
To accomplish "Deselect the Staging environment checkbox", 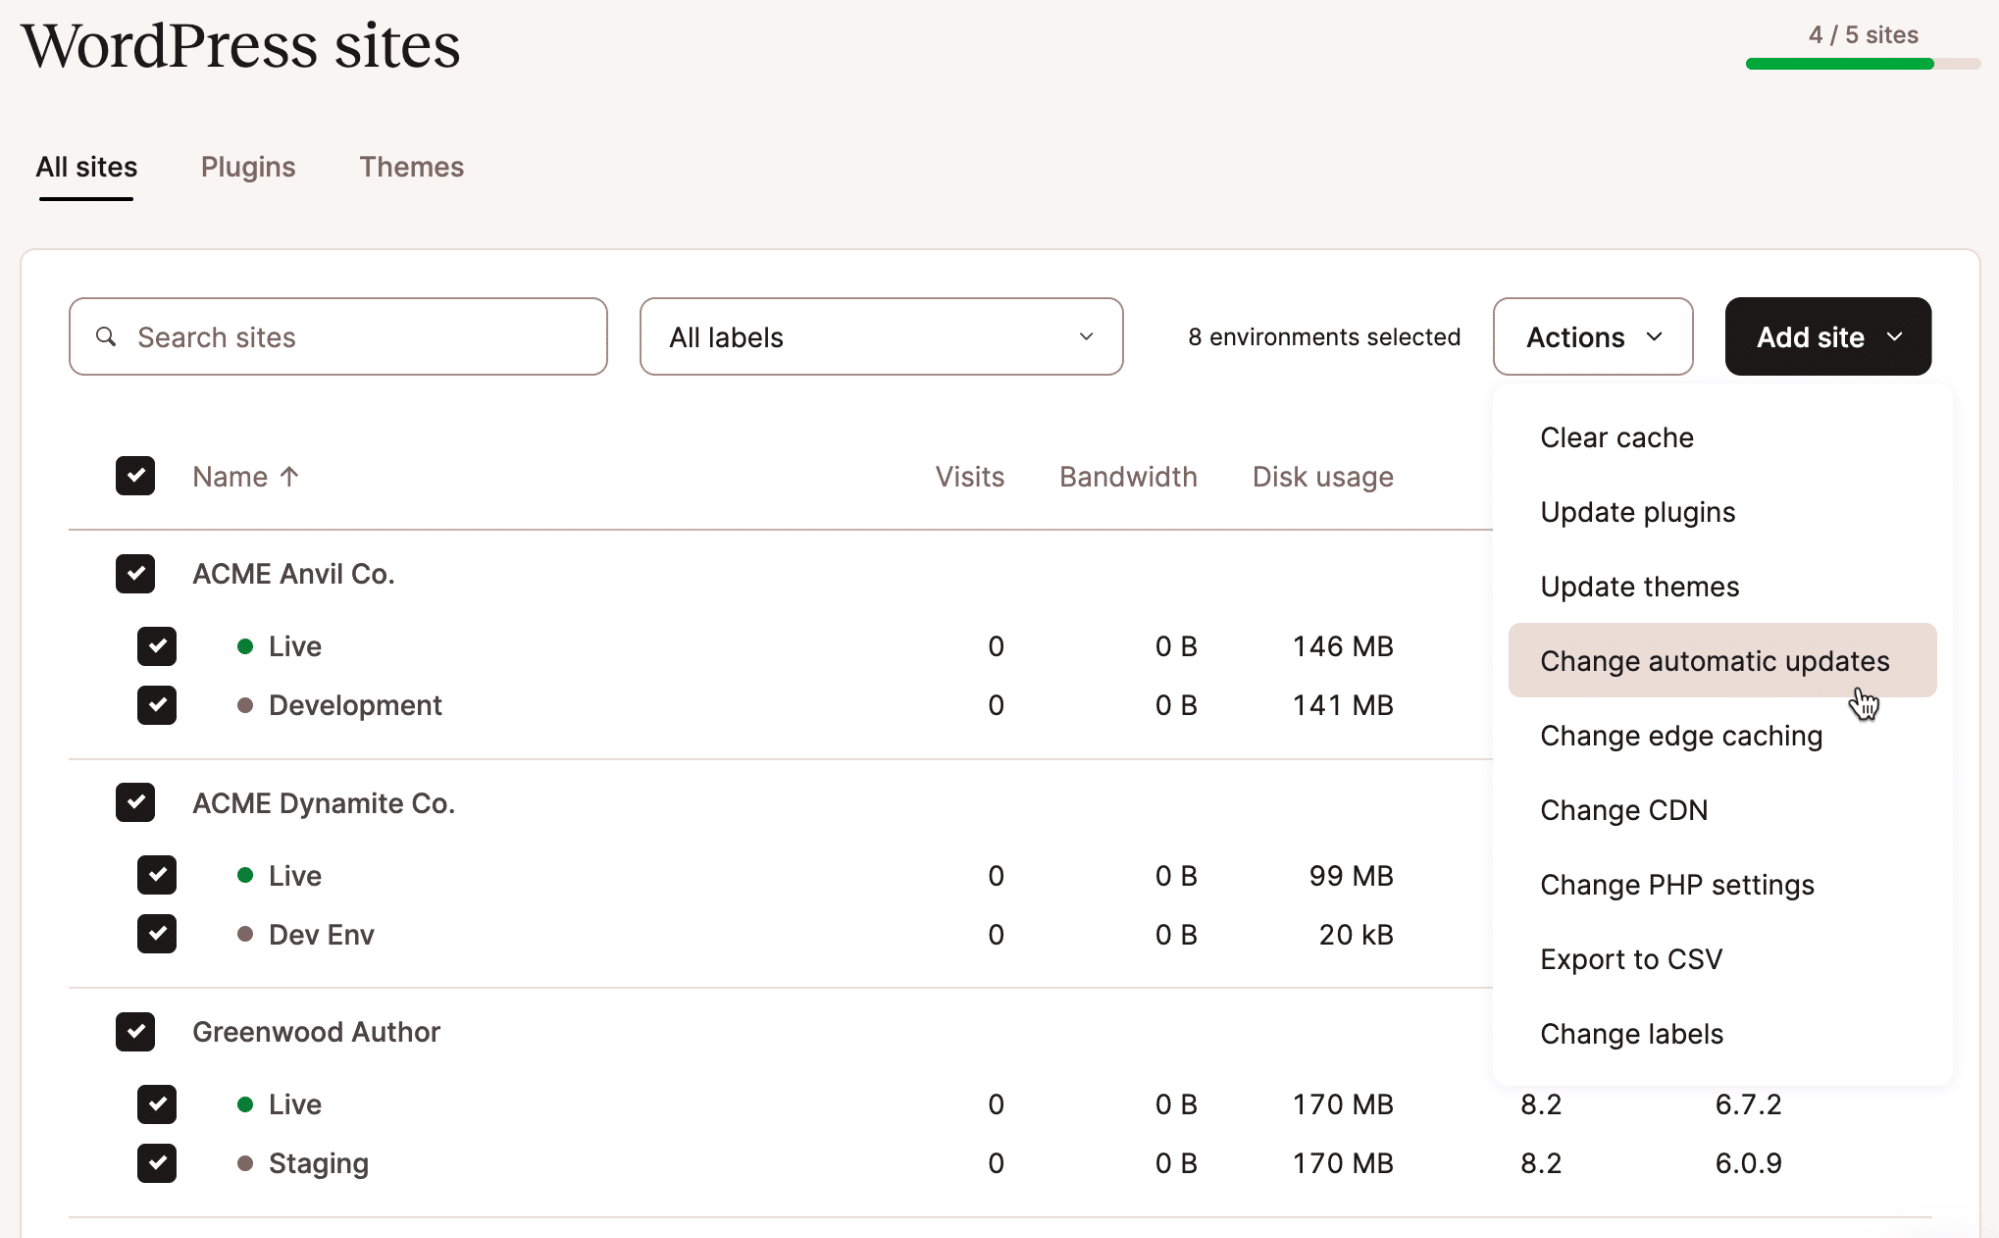I will (157, 1163).
